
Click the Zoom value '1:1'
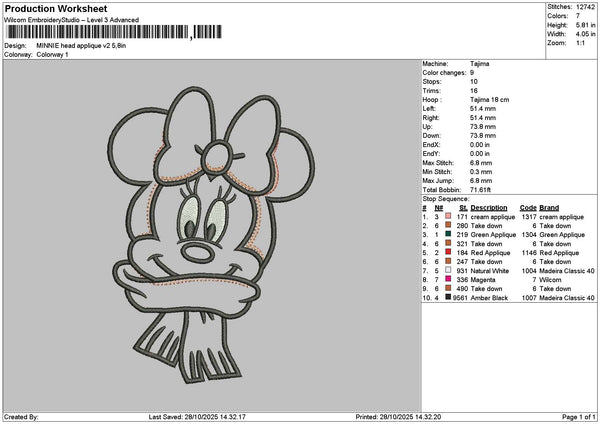coord(580,43)
